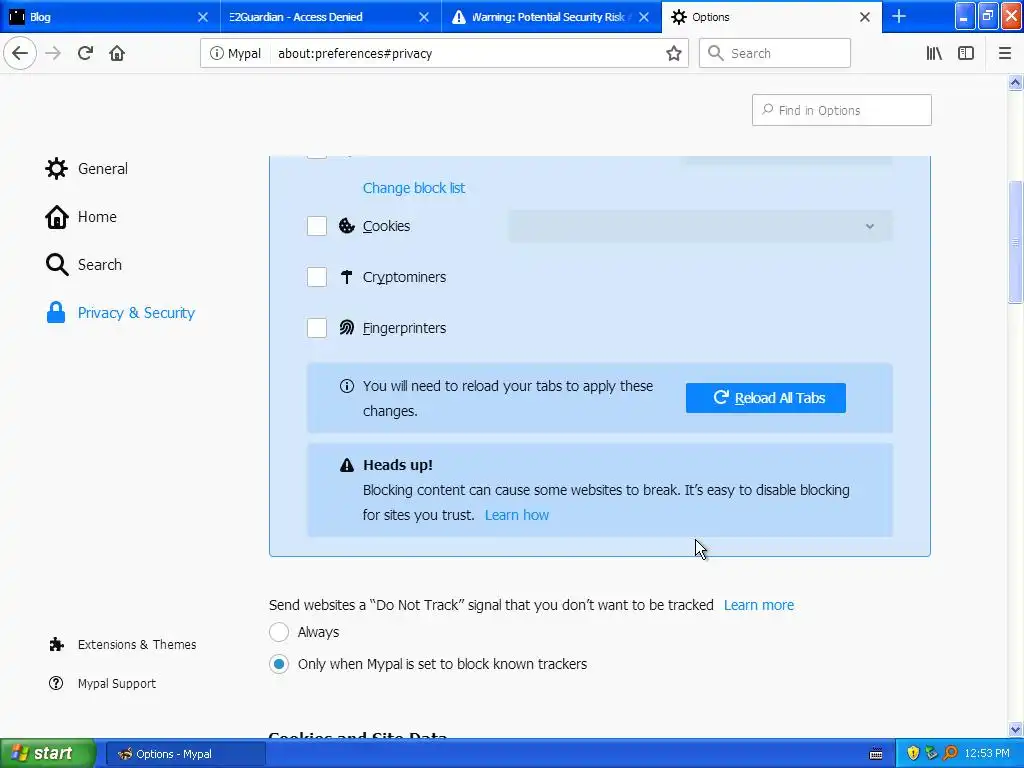The height and width of the screenshot is (768, 1024).
Task: Open Extensions & Themes
Action: pyautogui.click(x=136, y=645)
